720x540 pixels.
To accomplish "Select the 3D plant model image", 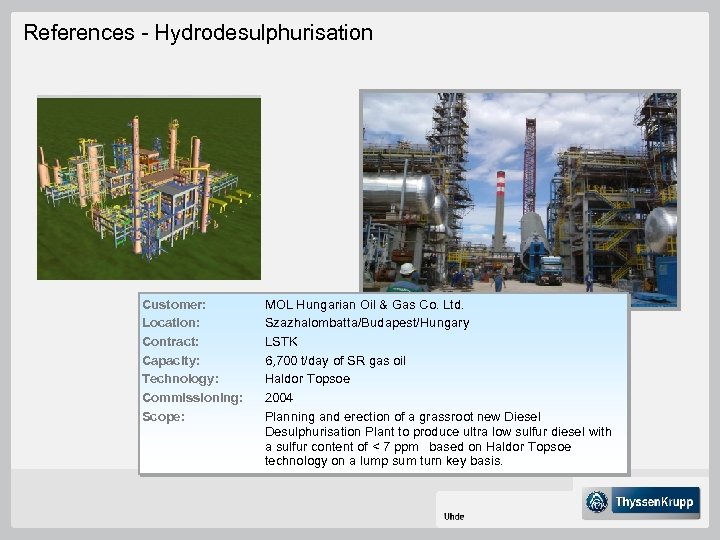I will (149, 188).
